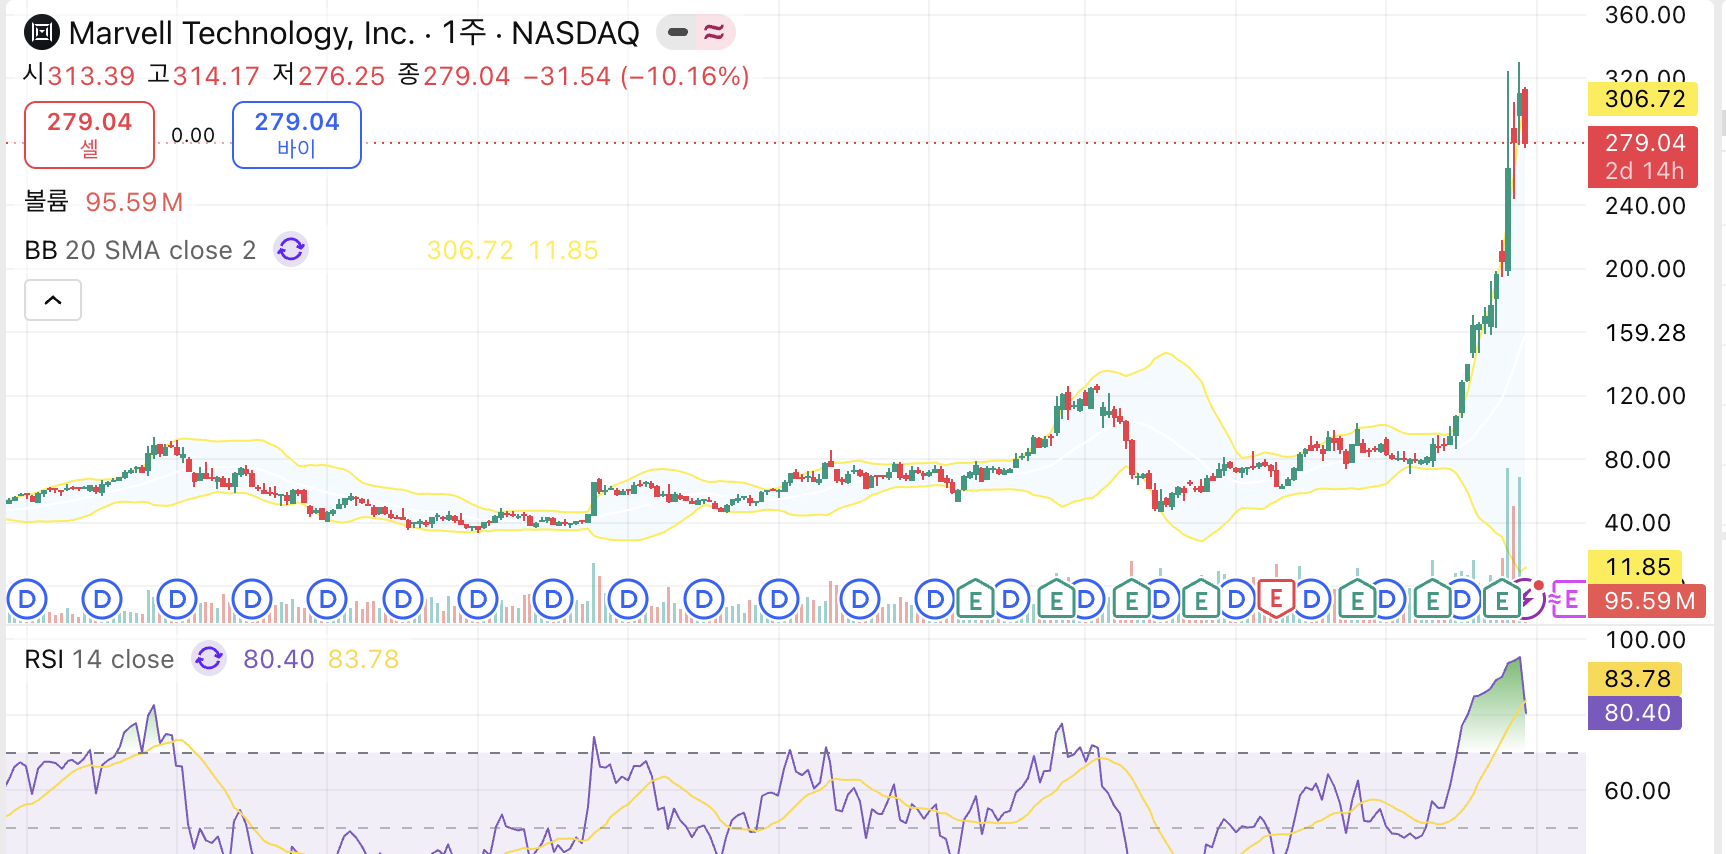Select the BB 20 SMA close 2 indicator legend

pos(140,250)
